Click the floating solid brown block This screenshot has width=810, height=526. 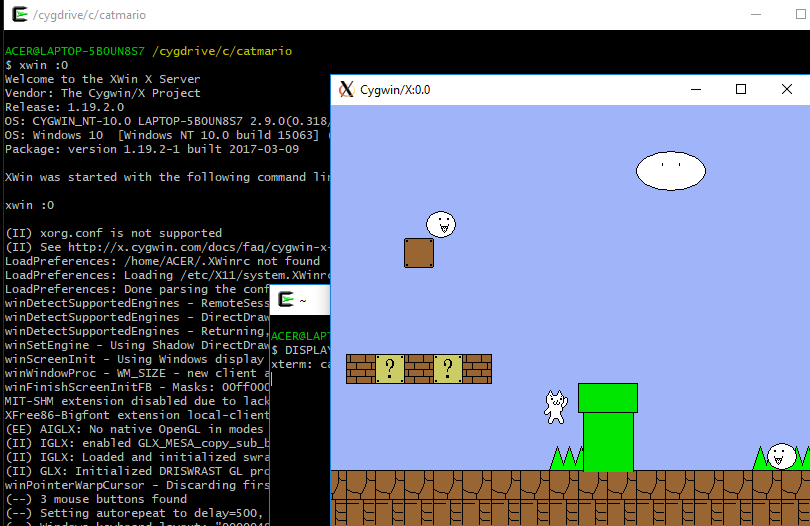click(419, 253)
